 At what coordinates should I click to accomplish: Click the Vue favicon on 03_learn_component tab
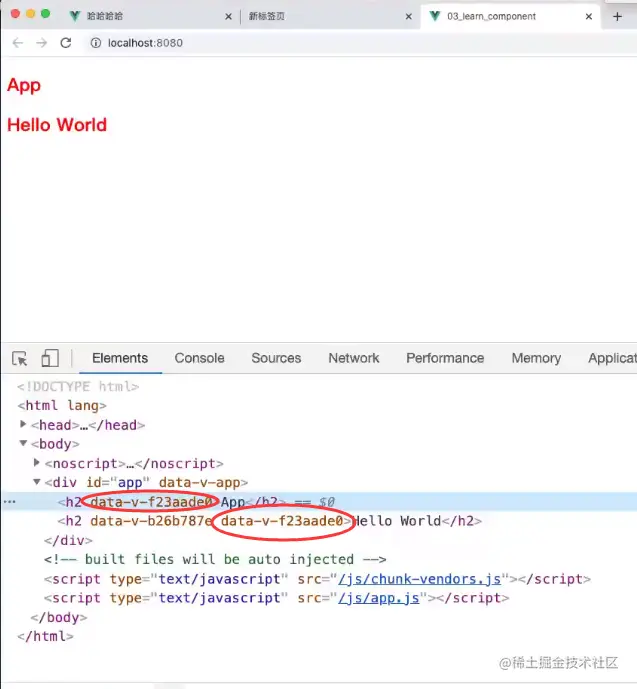click(x=435, y=16)
